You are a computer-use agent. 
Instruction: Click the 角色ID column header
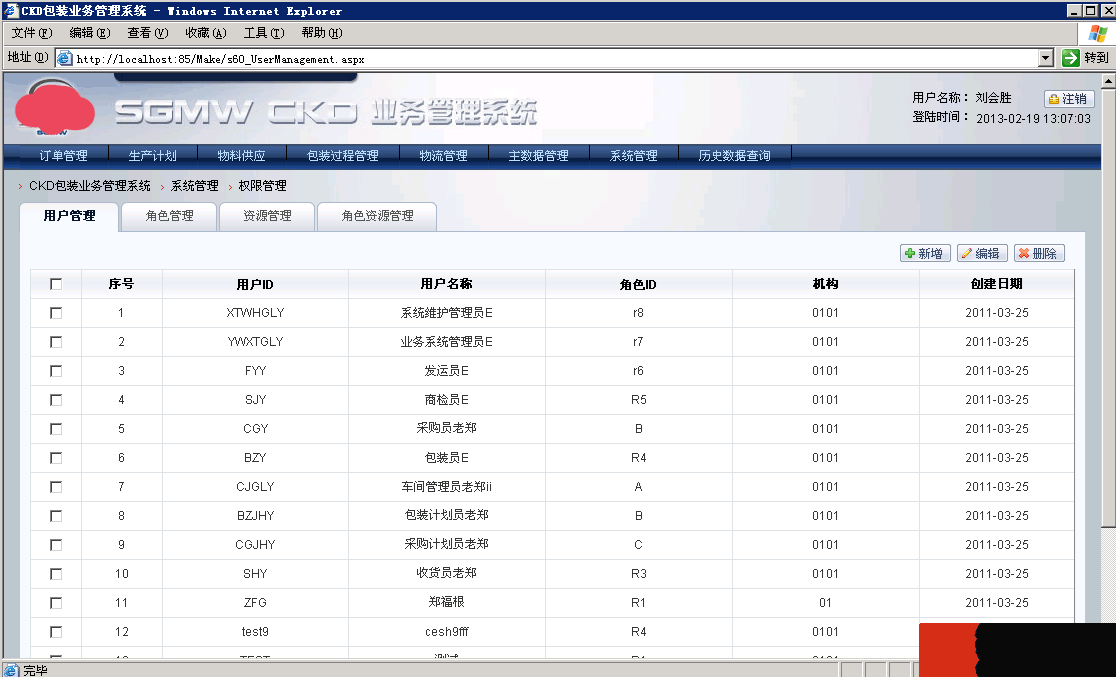click(638, 284)
